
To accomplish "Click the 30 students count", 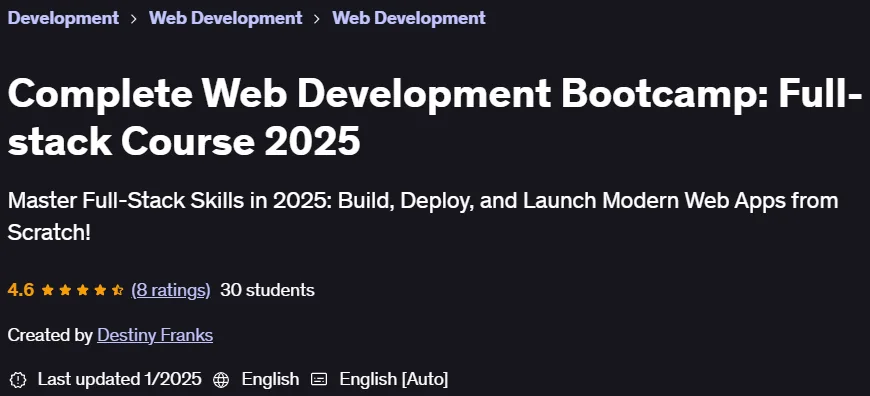I will click(x=267, y=290).
